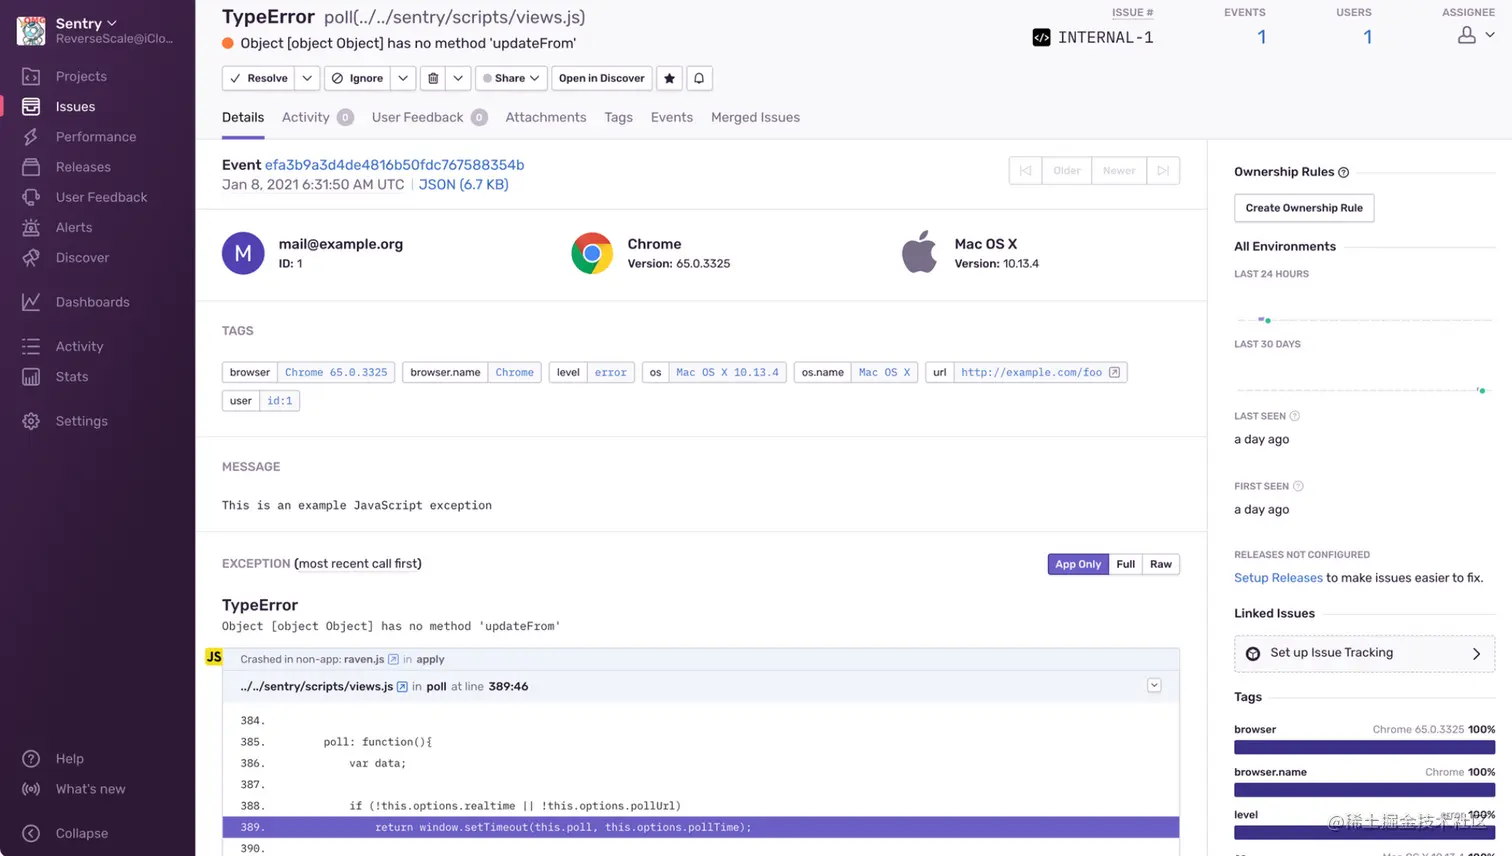1512x856 pixels.
Task: Click the mail@example.org user avatar
Action: [243, 253]
